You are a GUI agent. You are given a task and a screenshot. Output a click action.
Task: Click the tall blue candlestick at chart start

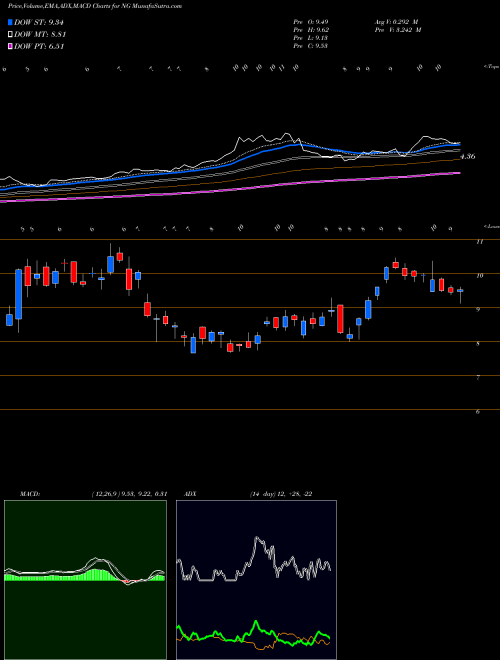click(x=19, y=294)
